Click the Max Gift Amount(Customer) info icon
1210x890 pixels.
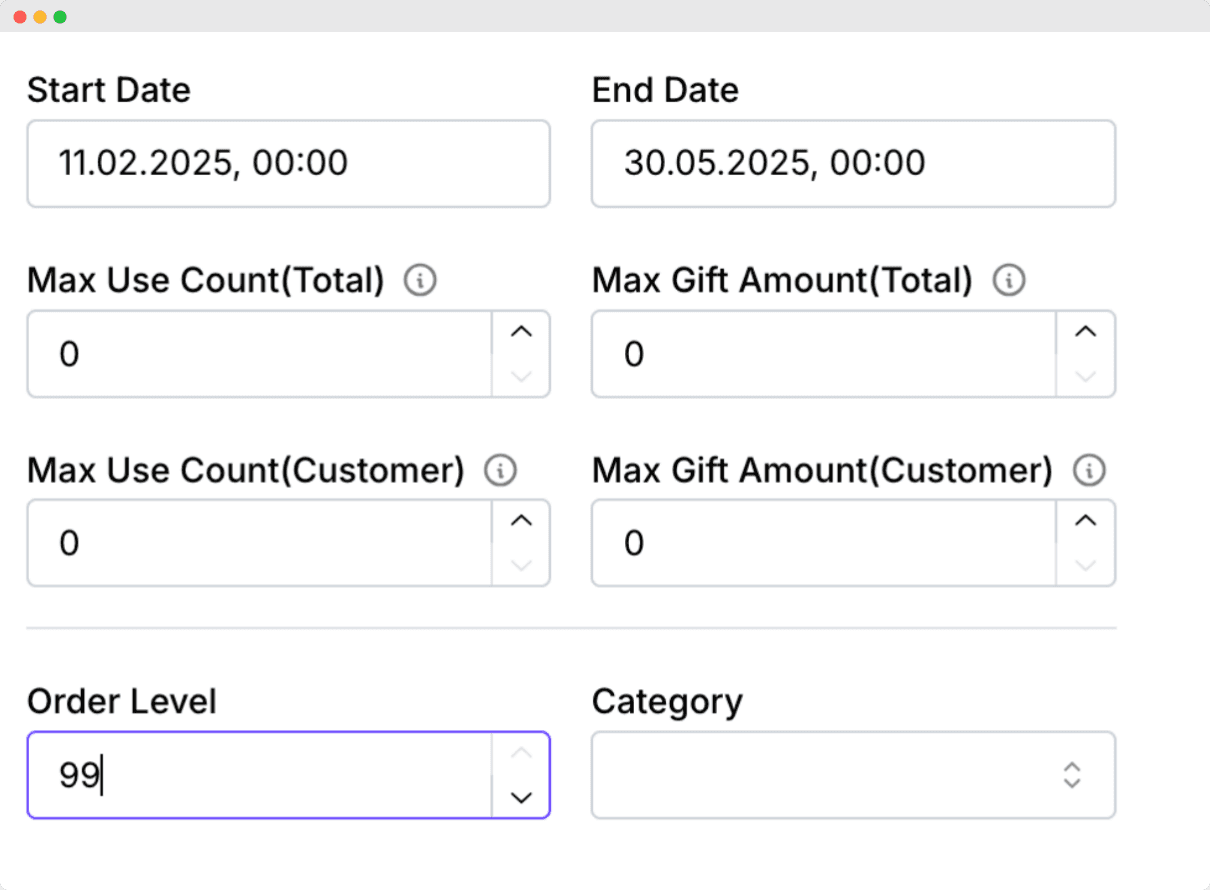click(x=1089, y=470)
